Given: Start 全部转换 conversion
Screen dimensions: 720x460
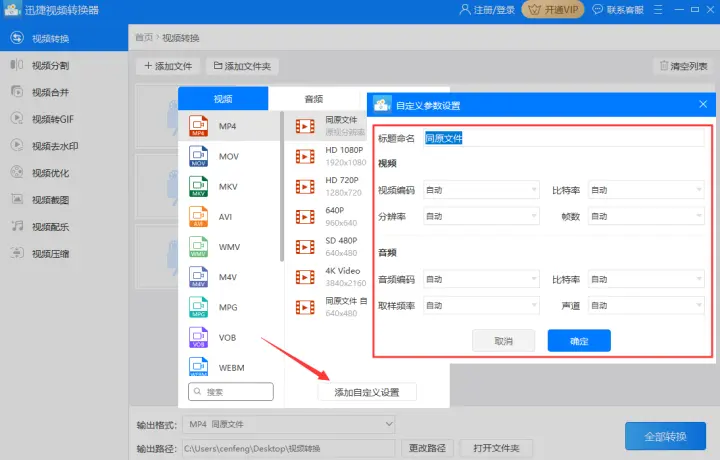Looking at the screenshot, I should (x=665, y=436).
